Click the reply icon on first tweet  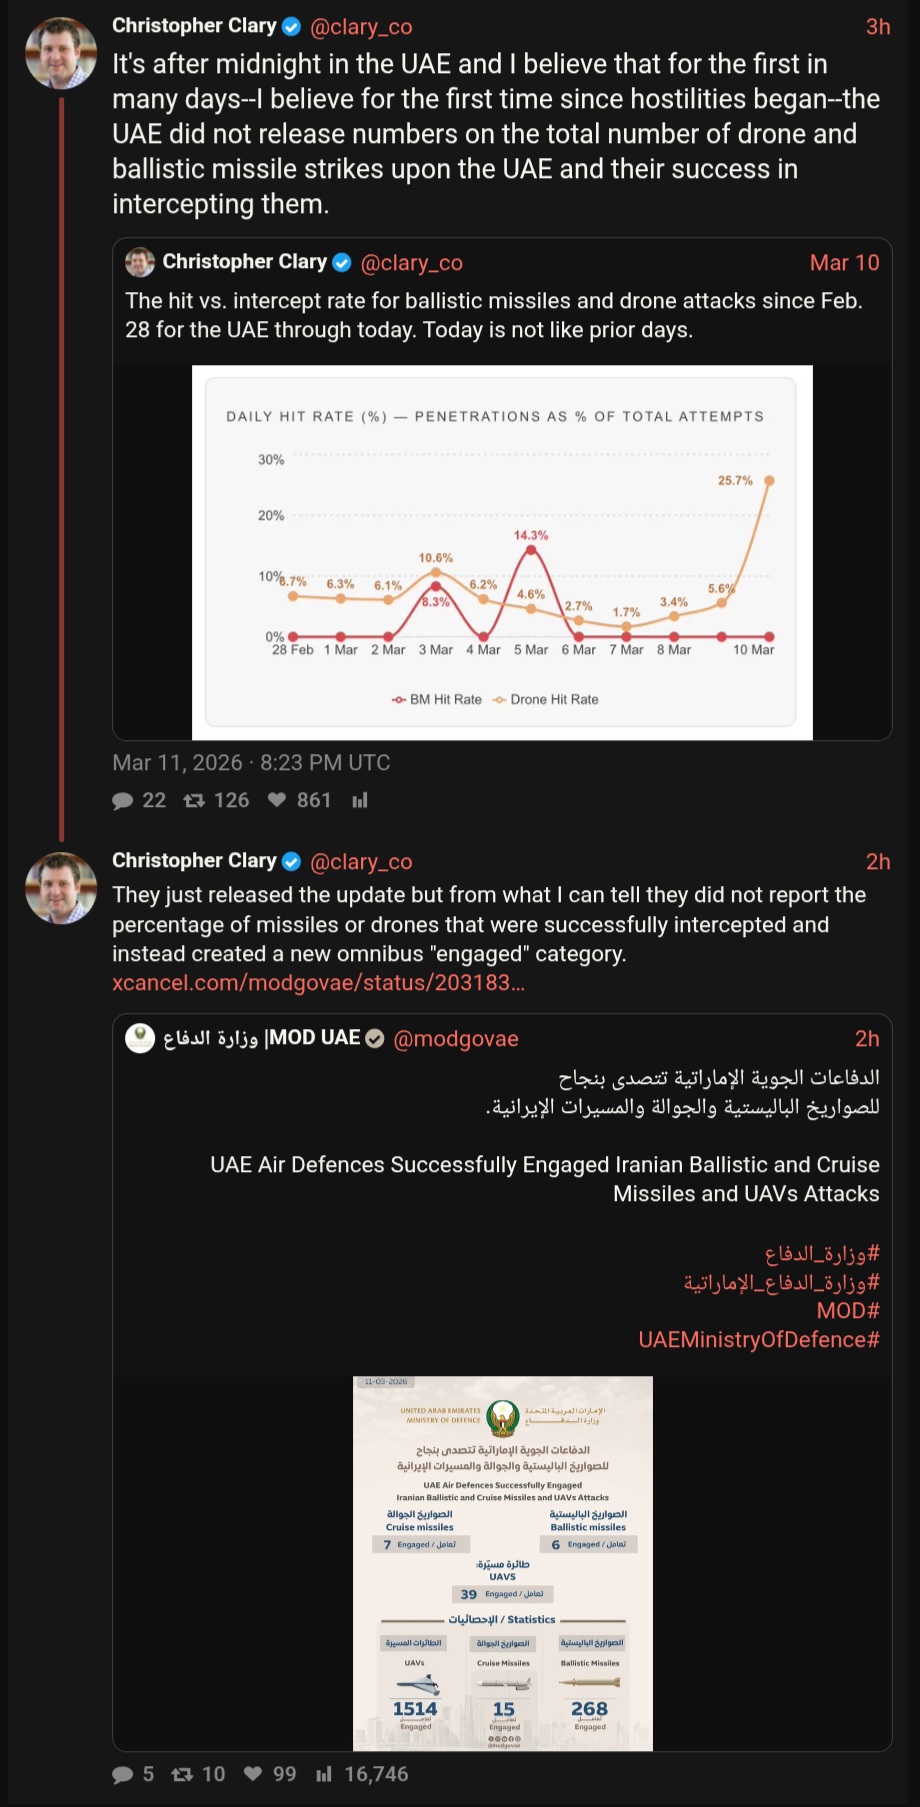click(x=123, y=800)
